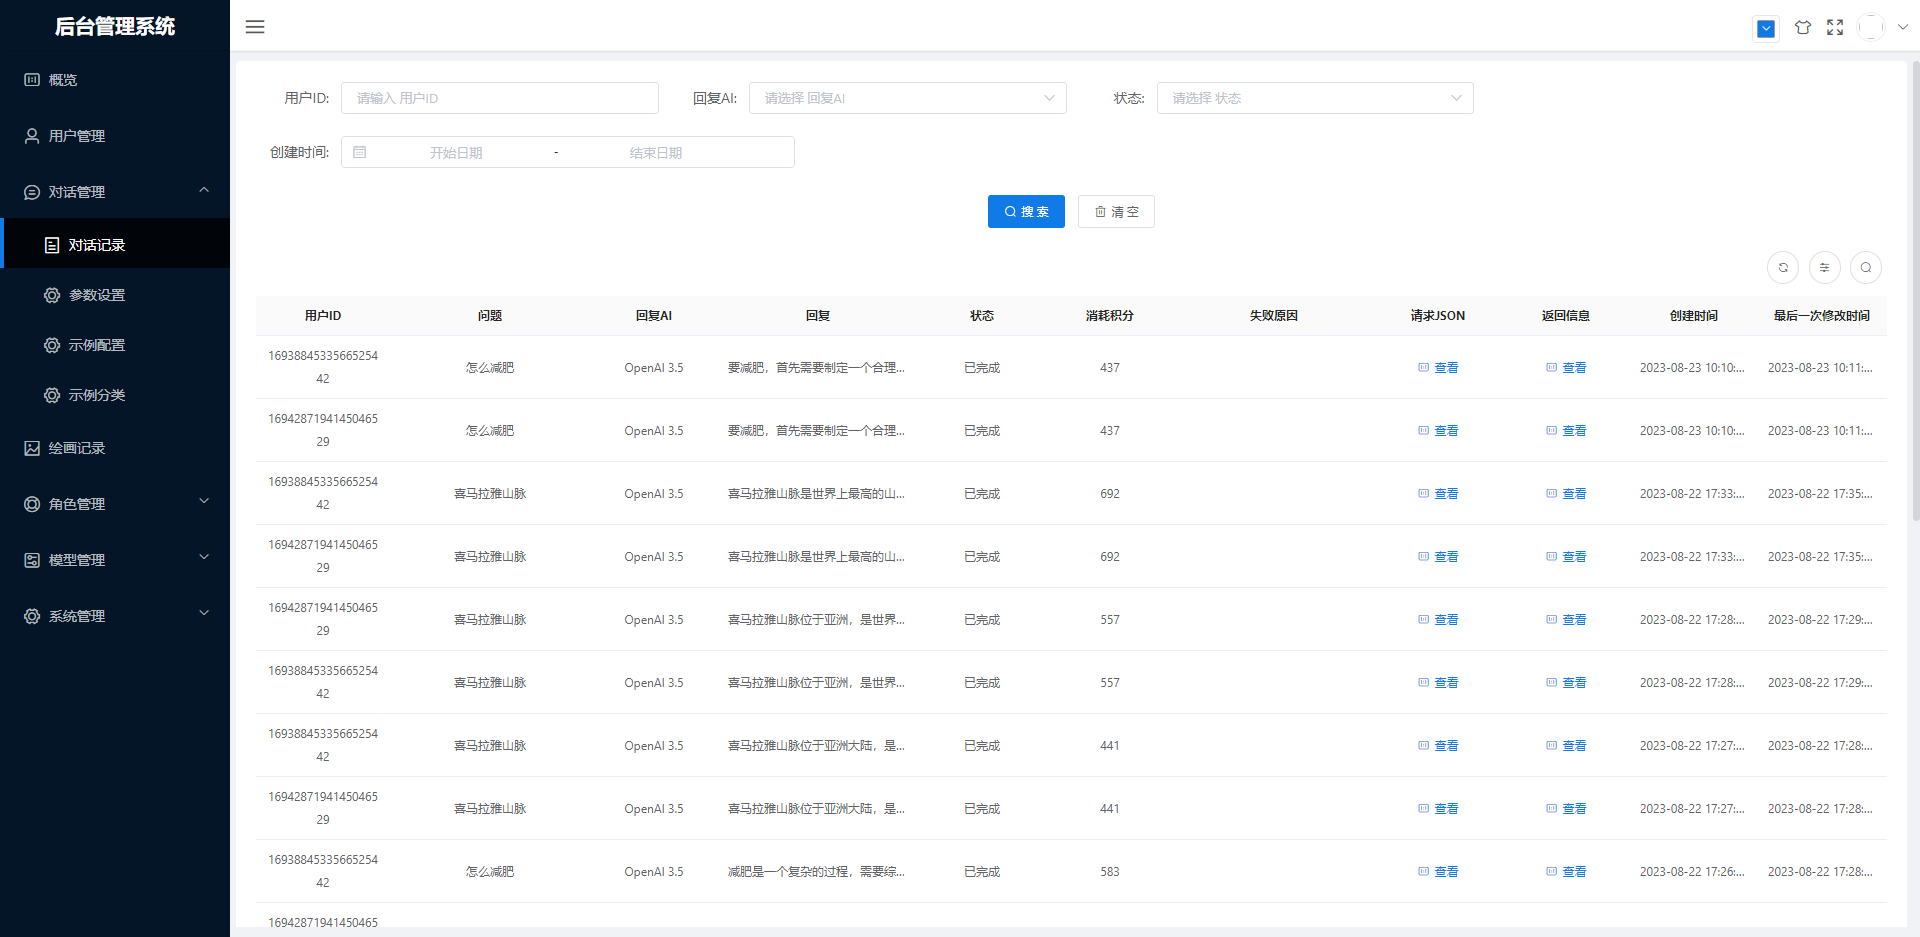
Task: Click the refresh table round icon
Action: (x=1783, y=268)
